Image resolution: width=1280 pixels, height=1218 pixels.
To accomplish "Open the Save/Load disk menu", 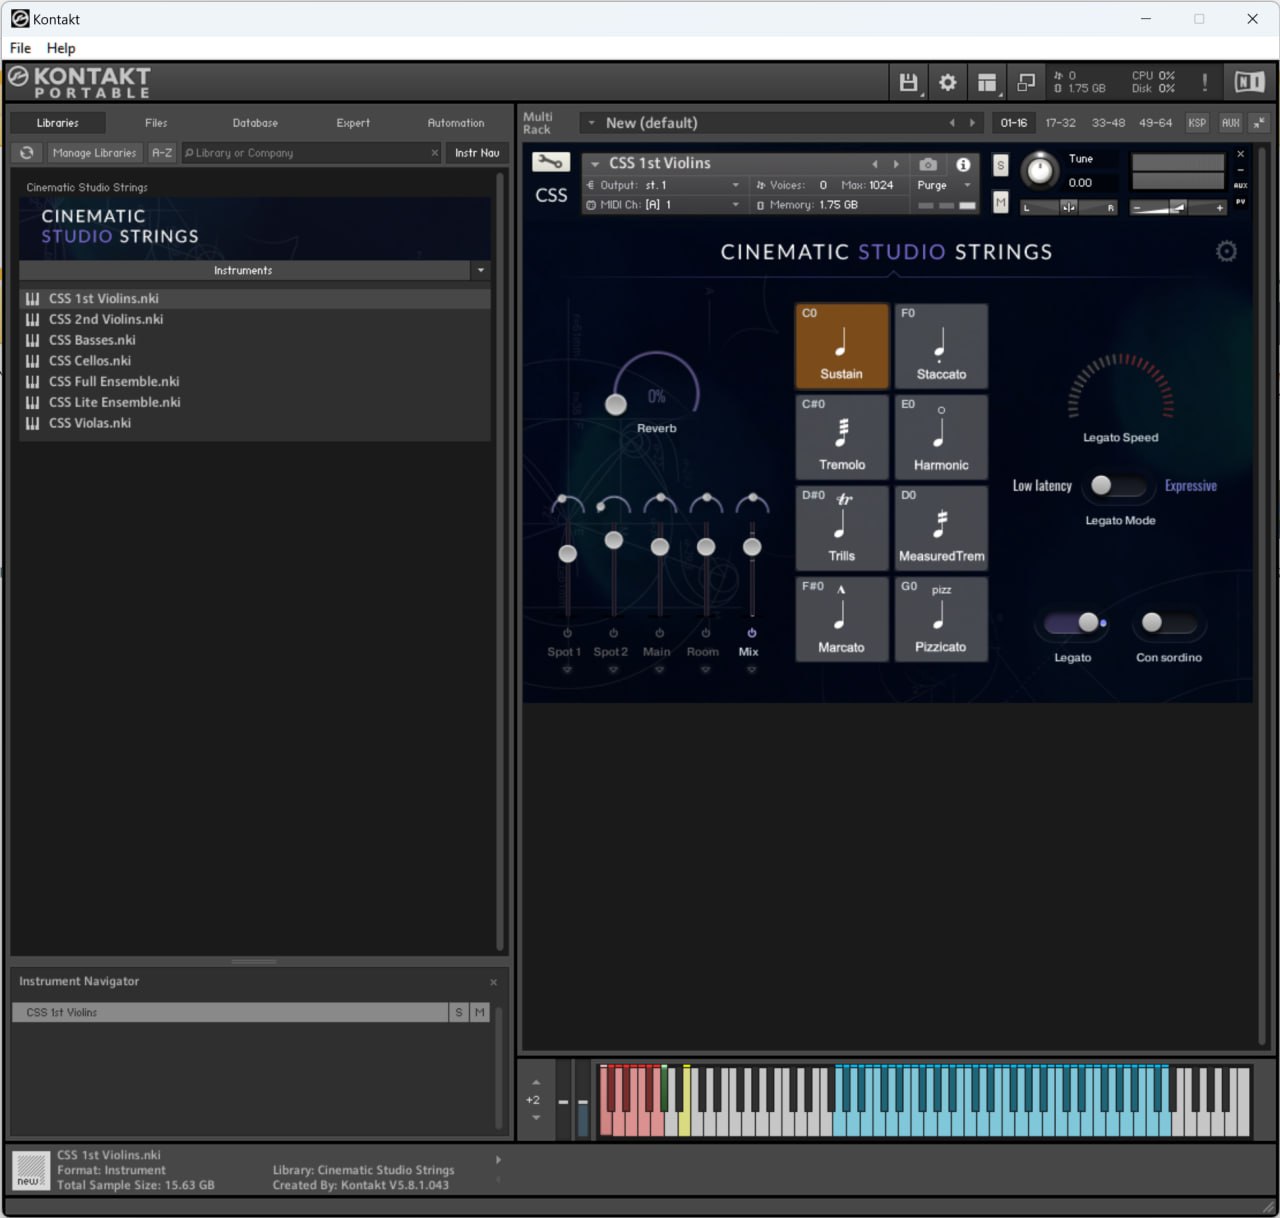I will [908, 83].
